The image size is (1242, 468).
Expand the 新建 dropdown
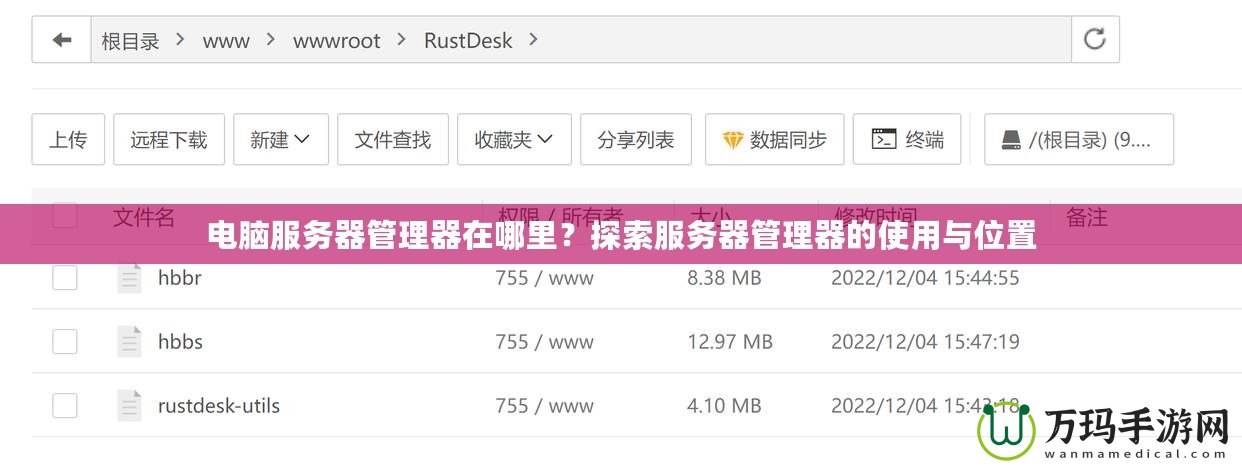click(281, 139)
